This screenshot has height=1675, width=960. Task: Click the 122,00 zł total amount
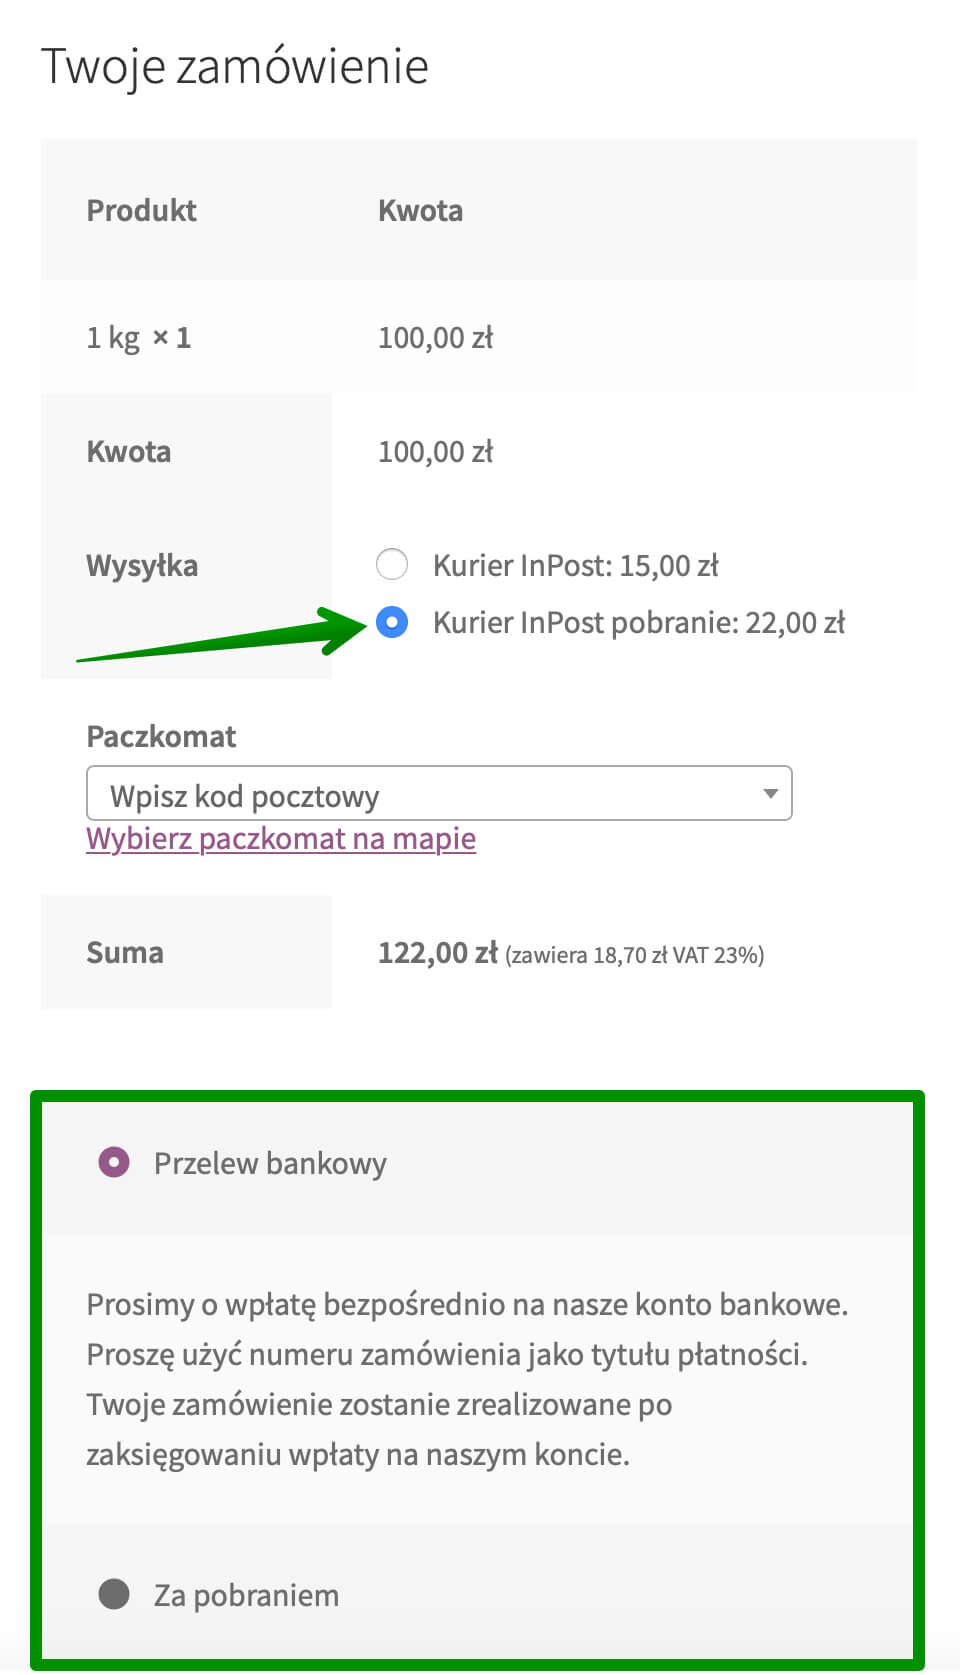pos(437,953)
